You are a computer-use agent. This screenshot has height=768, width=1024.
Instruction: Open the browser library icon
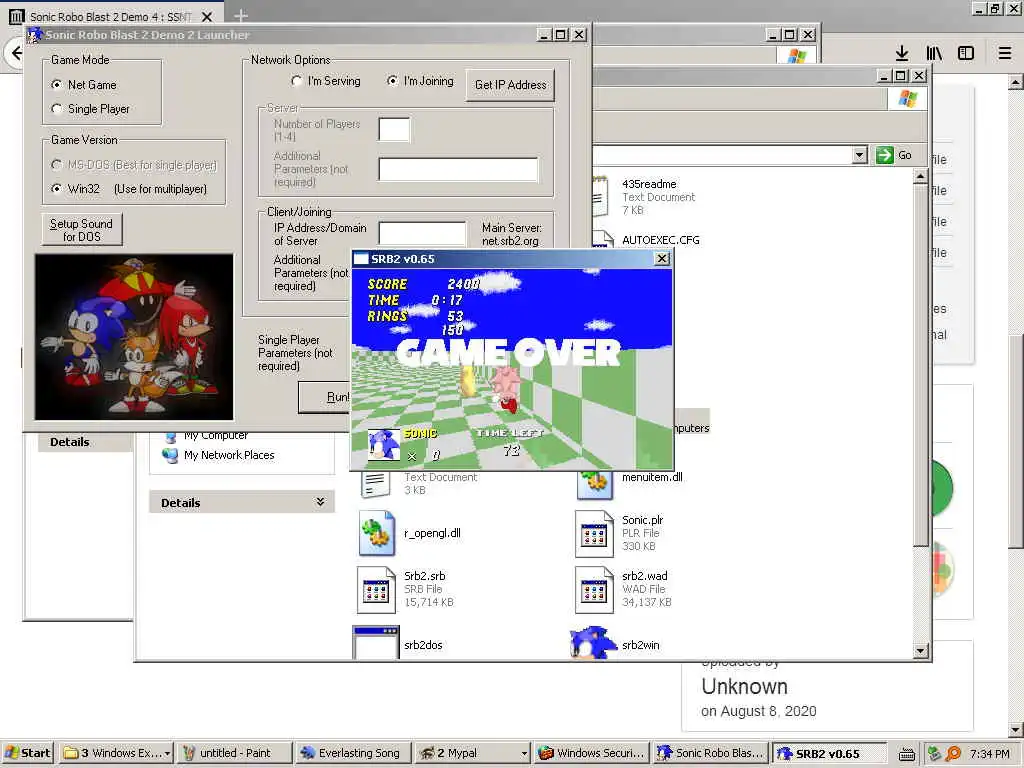click(934, 54)
